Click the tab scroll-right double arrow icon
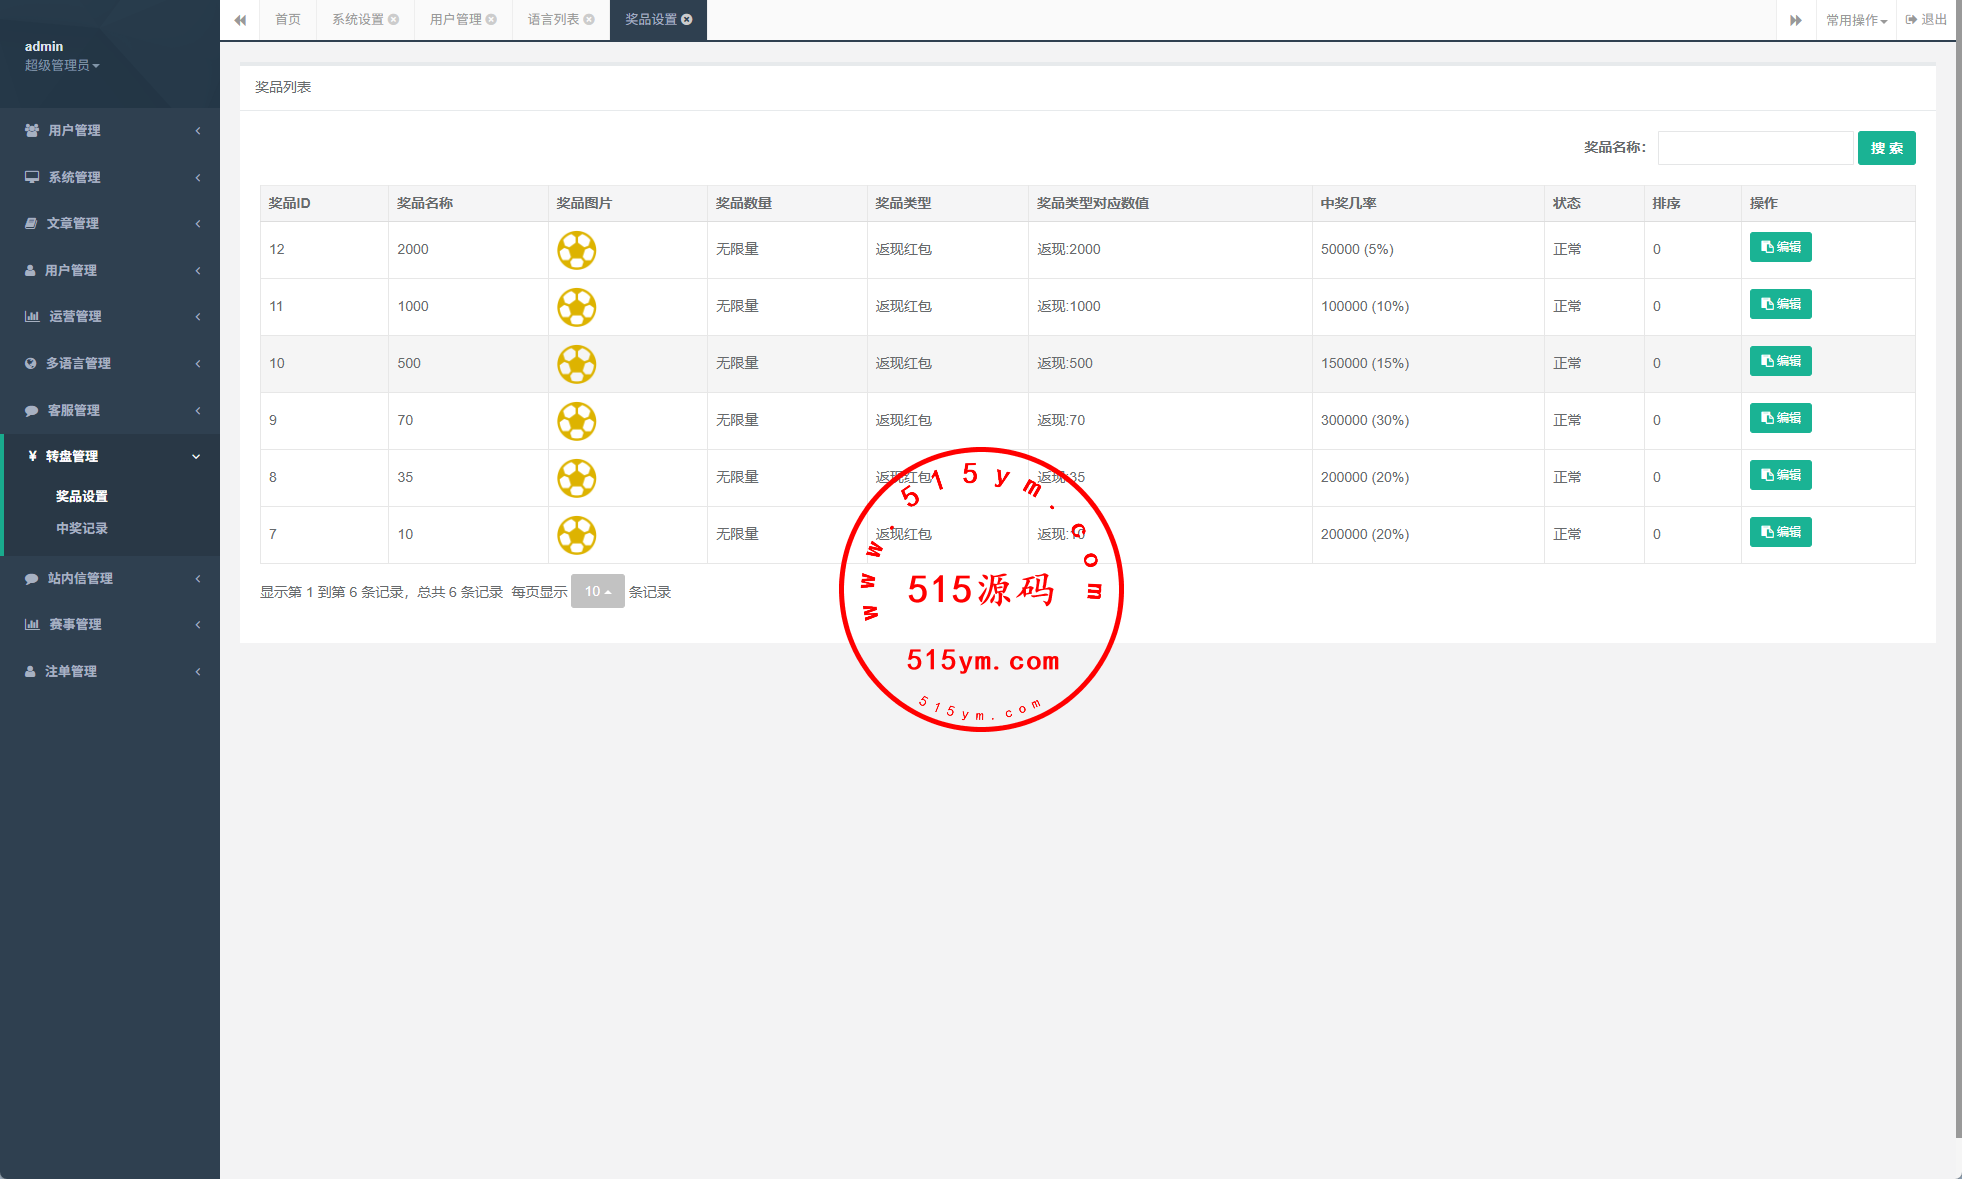Screen dimensions: 1962x1179 pos(1795,20)
